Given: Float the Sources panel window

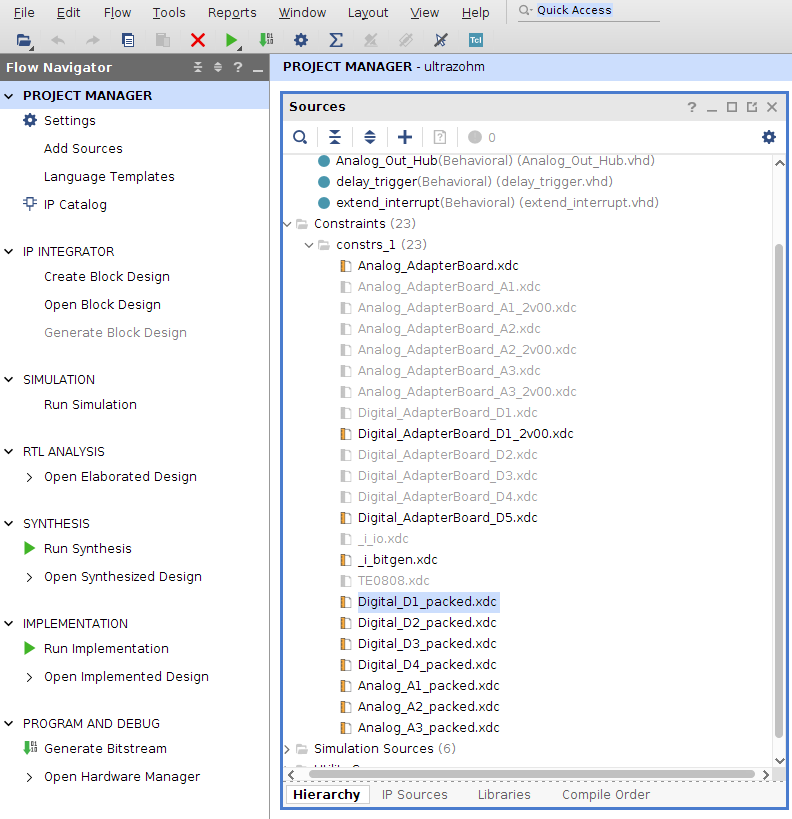Looking at the screenshot, I should pos(752,107).
